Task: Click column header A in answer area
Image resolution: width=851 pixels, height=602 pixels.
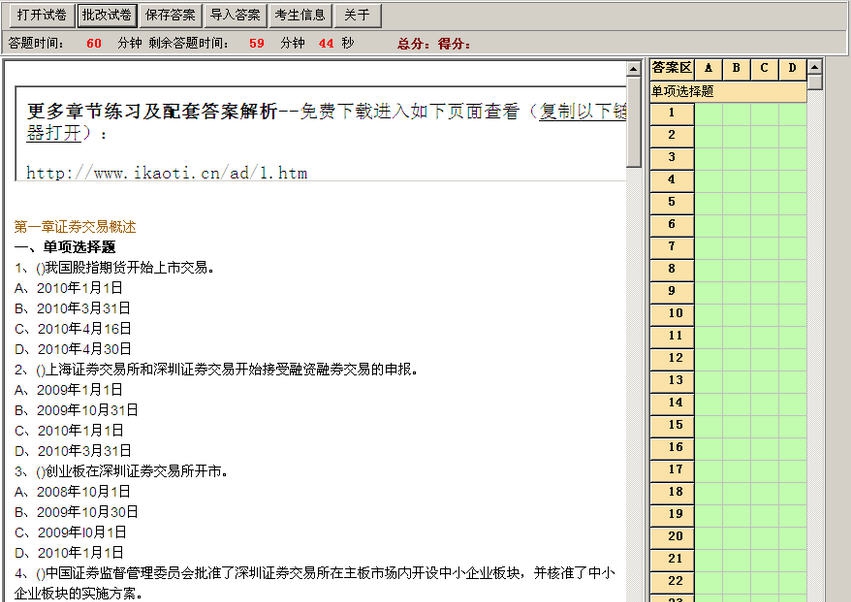Action: [x=708, y=68]
